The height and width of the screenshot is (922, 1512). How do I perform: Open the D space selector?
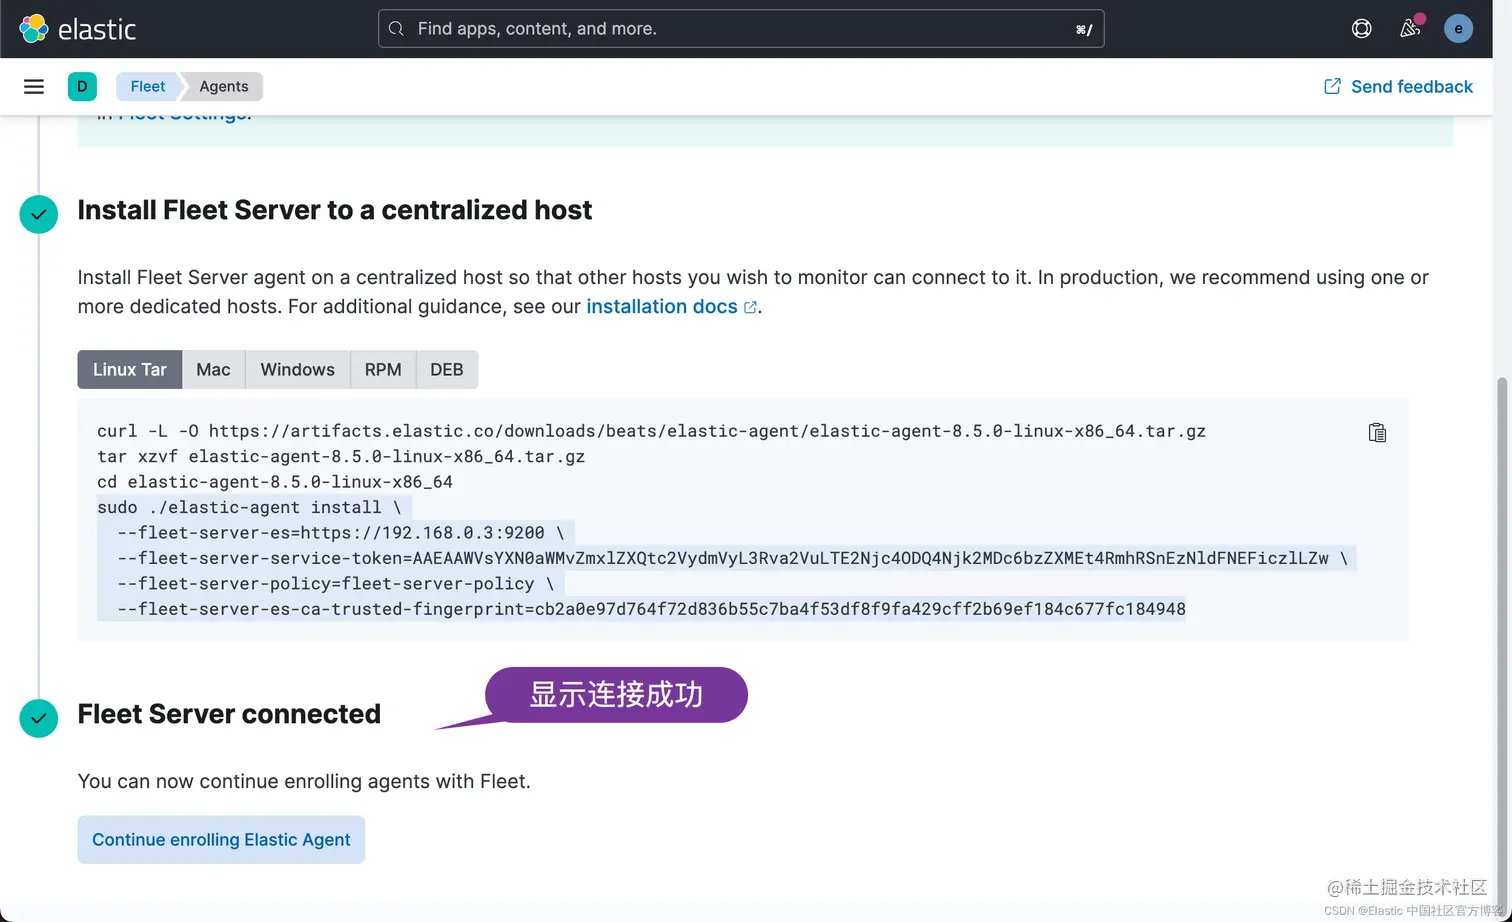[x=82, y=86]
